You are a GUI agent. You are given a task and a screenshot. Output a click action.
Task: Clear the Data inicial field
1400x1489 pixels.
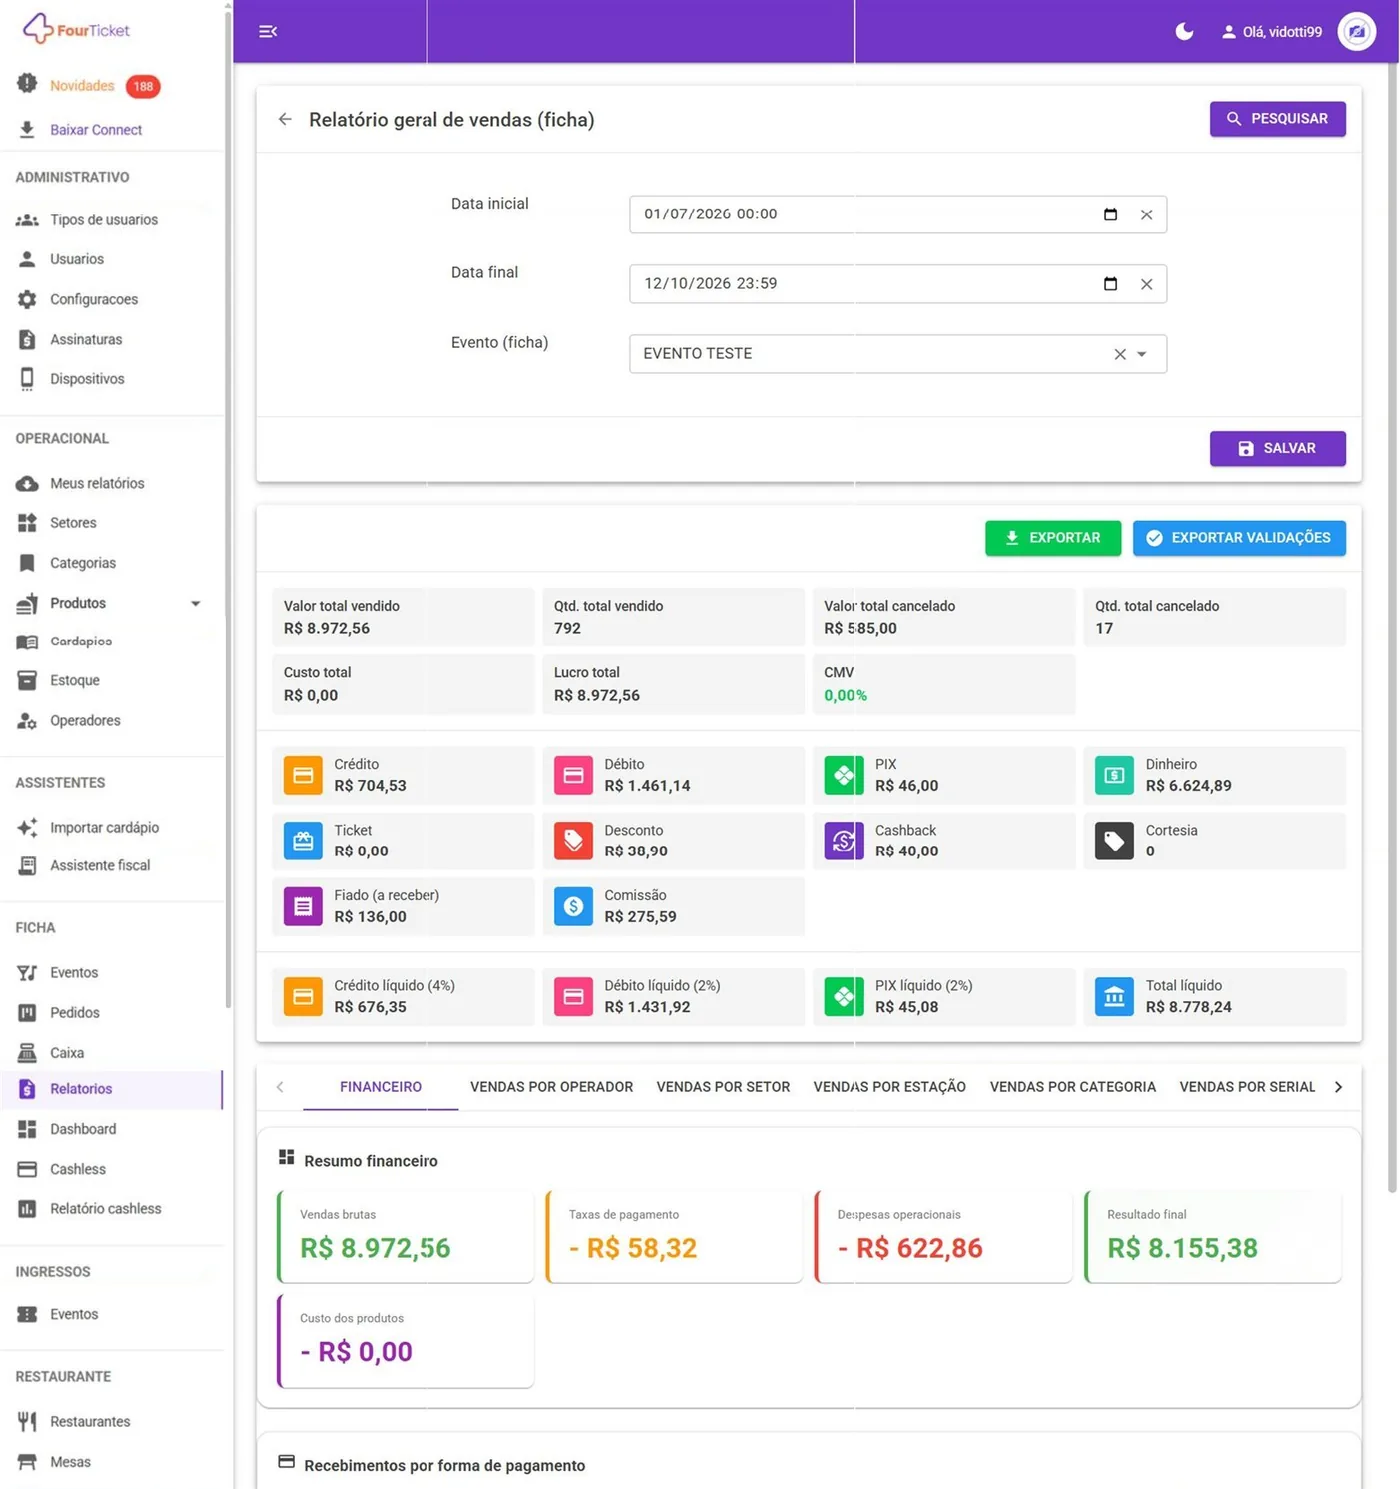pos(1147,214)
